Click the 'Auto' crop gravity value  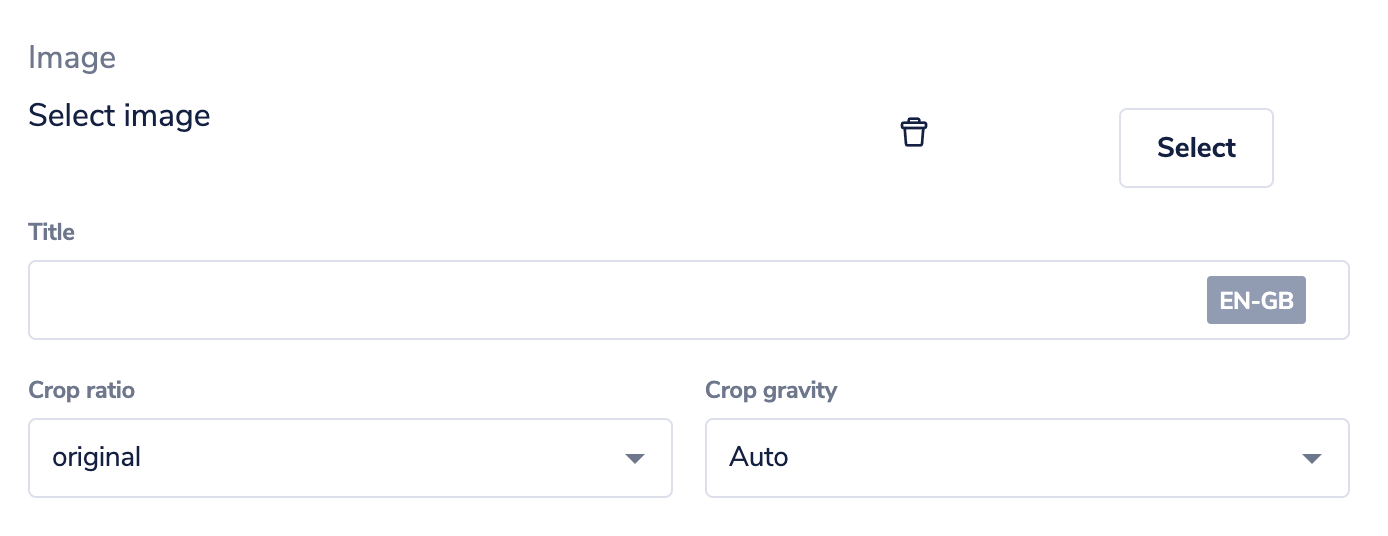click(x=759, y=458)
